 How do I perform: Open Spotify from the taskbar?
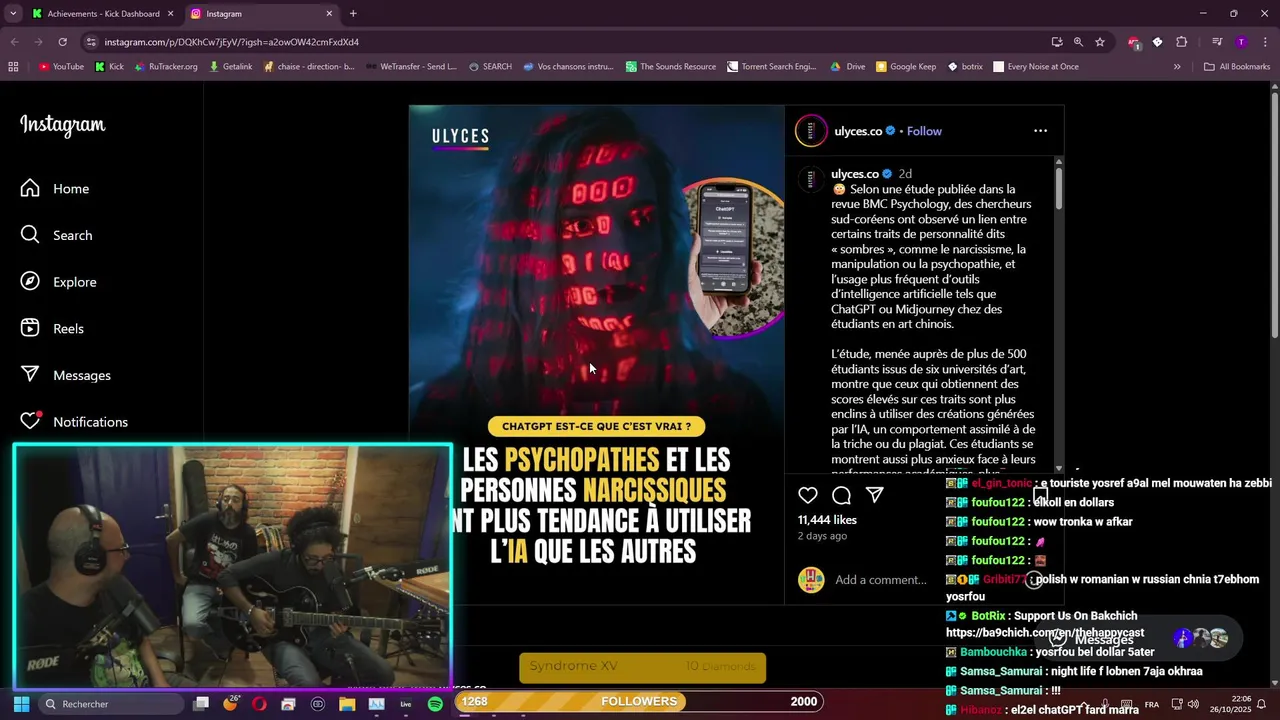[435, 704]
